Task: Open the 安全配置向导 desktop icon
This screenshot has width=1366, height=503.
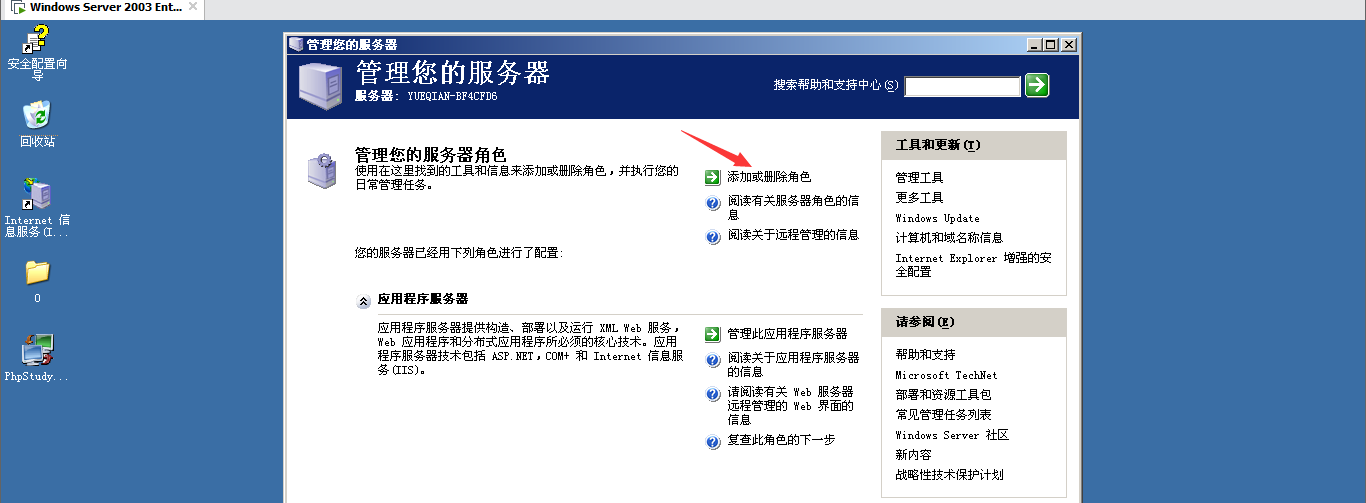Action: pos(37,53)
